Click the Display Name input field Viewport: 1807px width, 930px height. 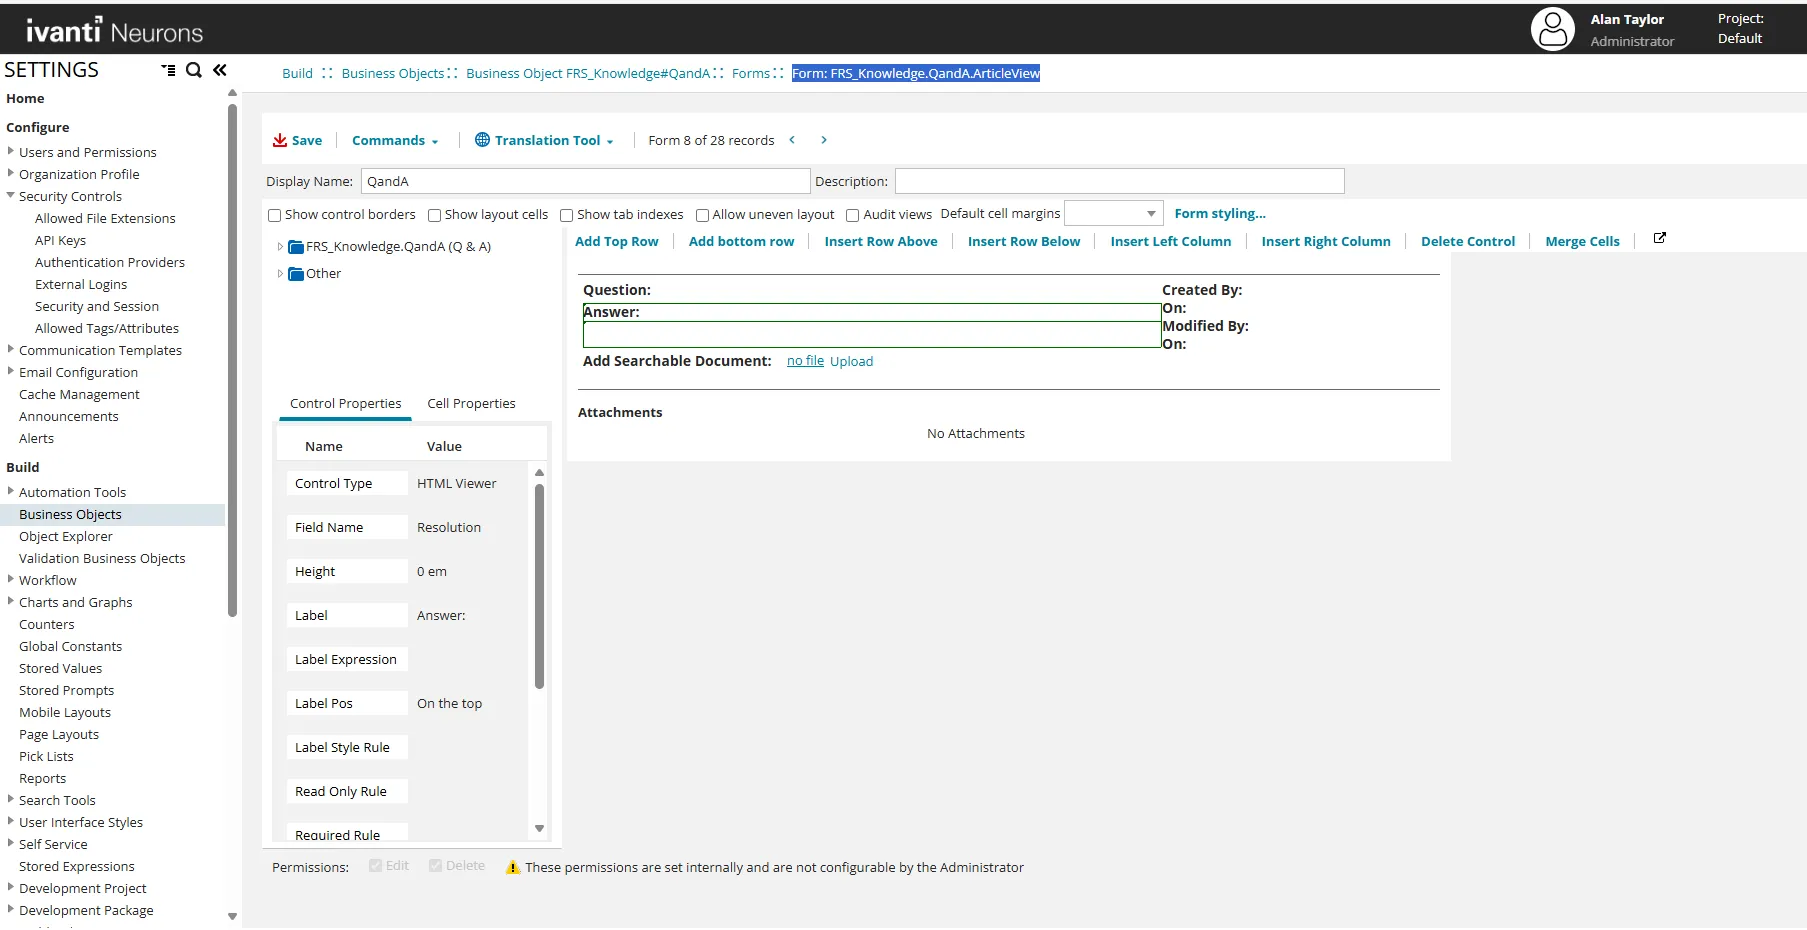pyautogui.click(x=585, y=181)
